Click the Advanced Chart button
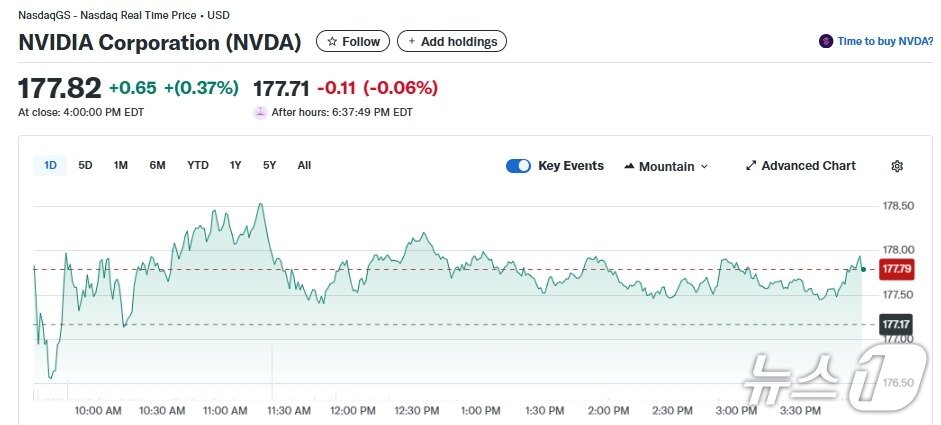Viewport: 941px width, 425px height. 808,166
